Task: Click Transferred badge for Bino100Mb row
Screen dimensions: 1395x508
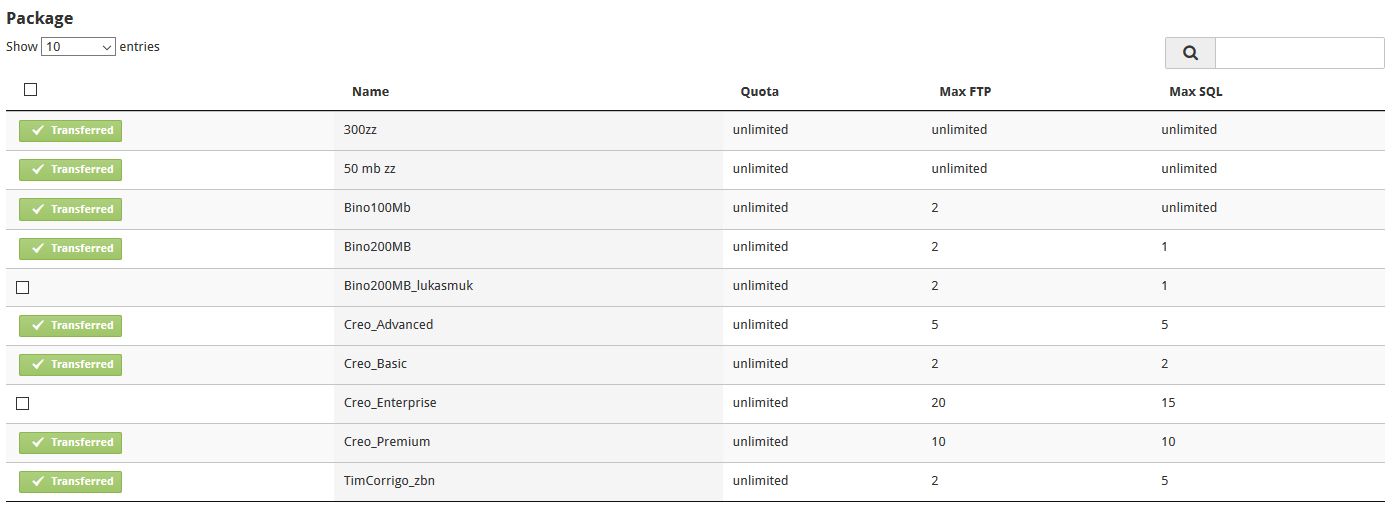Action: tap(71, 209)
